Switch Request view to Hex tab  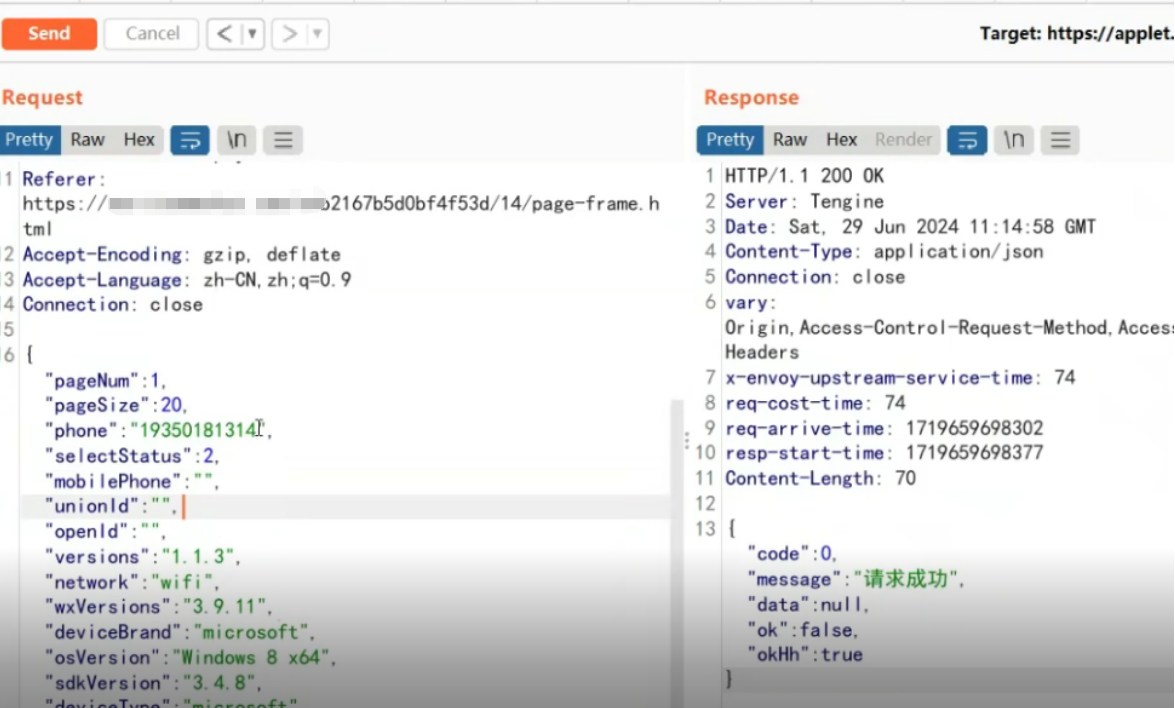click(139, 140)
